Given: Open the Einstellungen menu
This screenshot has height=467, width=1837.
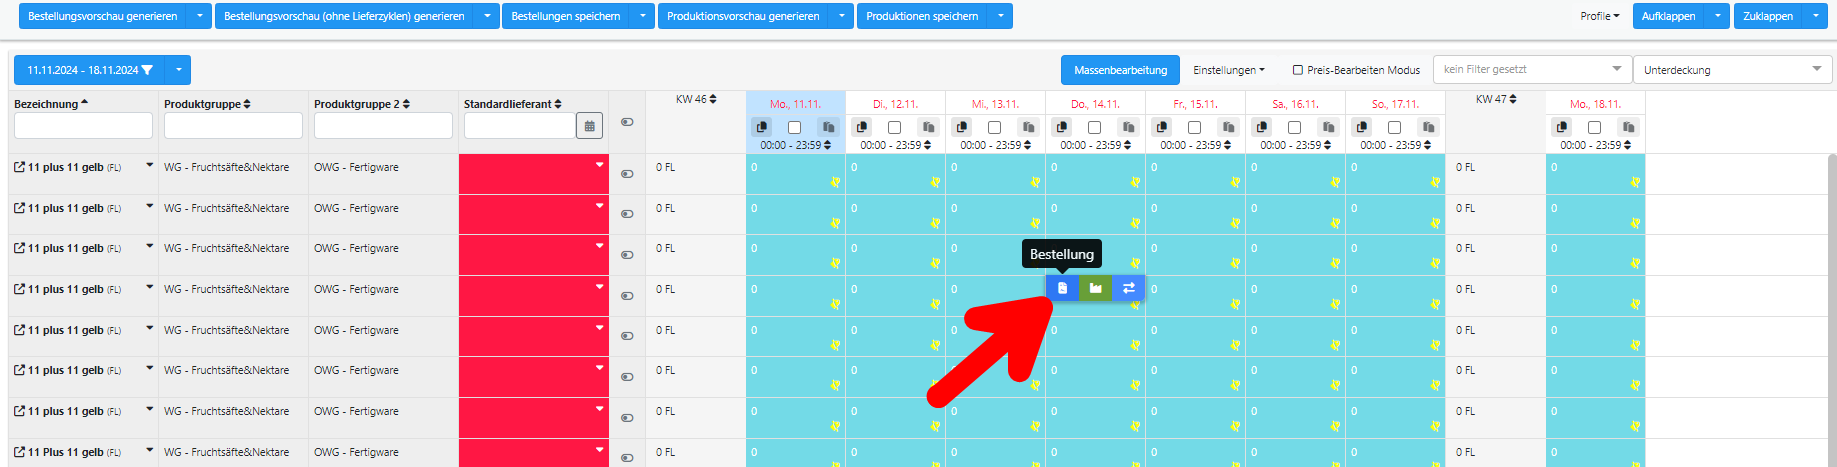Looking at the screenshot, I should pyautogui.click(x=1229, y=70).
